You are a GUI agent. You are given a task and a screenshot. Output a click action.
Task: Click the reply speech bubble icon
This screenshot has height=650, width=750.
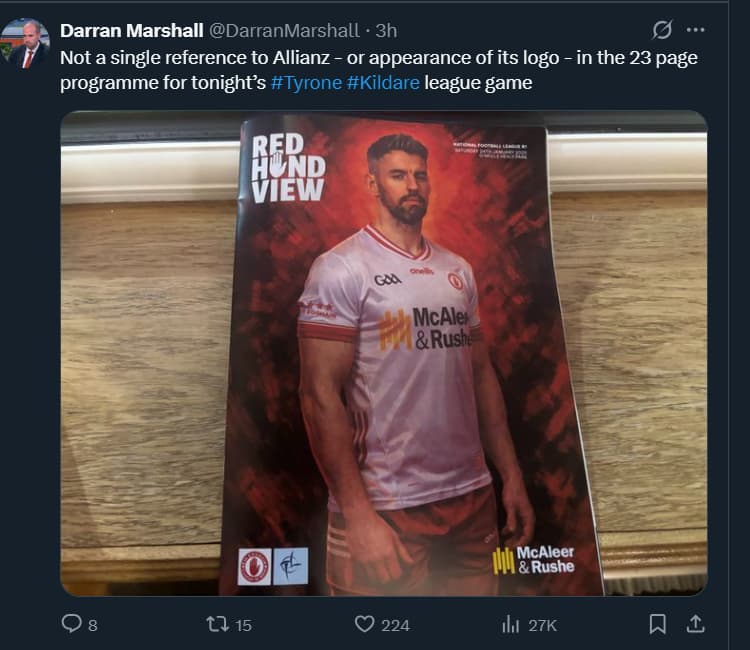[72, 624]
